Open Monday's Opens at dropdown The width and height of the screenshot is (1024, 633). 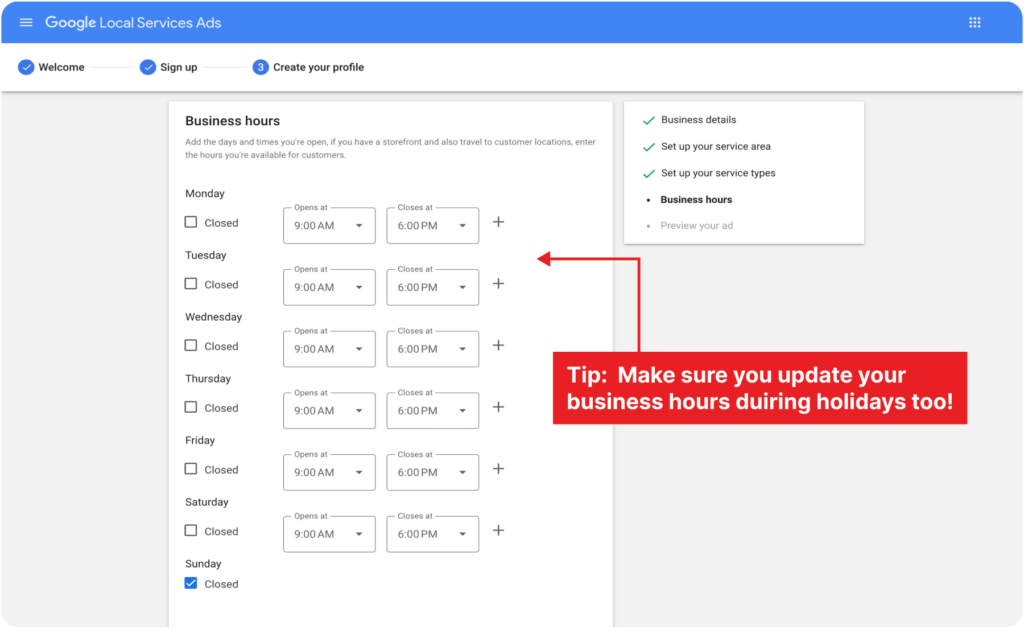coord(329,225)
